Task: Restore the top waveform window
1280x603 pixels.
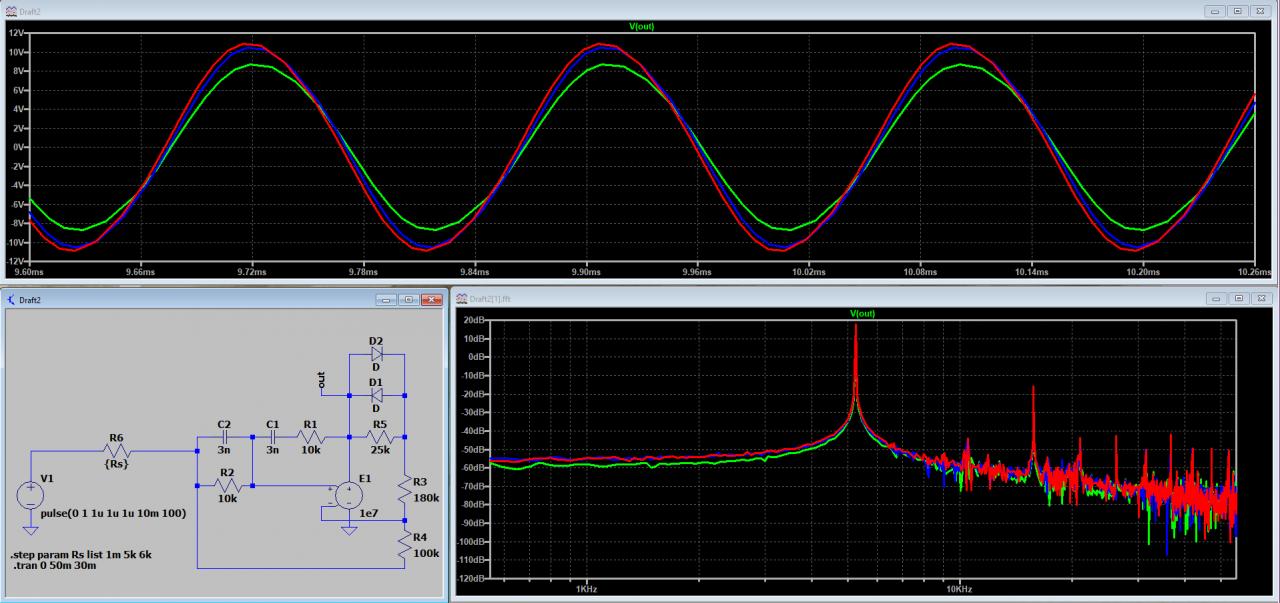Action: tap(1238, 11)
